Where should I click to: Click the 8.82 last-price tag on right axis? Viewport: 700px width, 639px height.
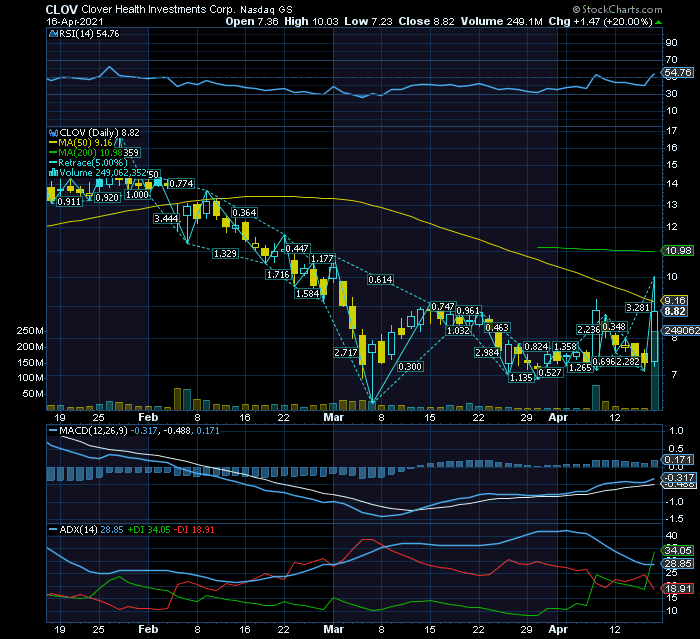click(x=675, y=311)
